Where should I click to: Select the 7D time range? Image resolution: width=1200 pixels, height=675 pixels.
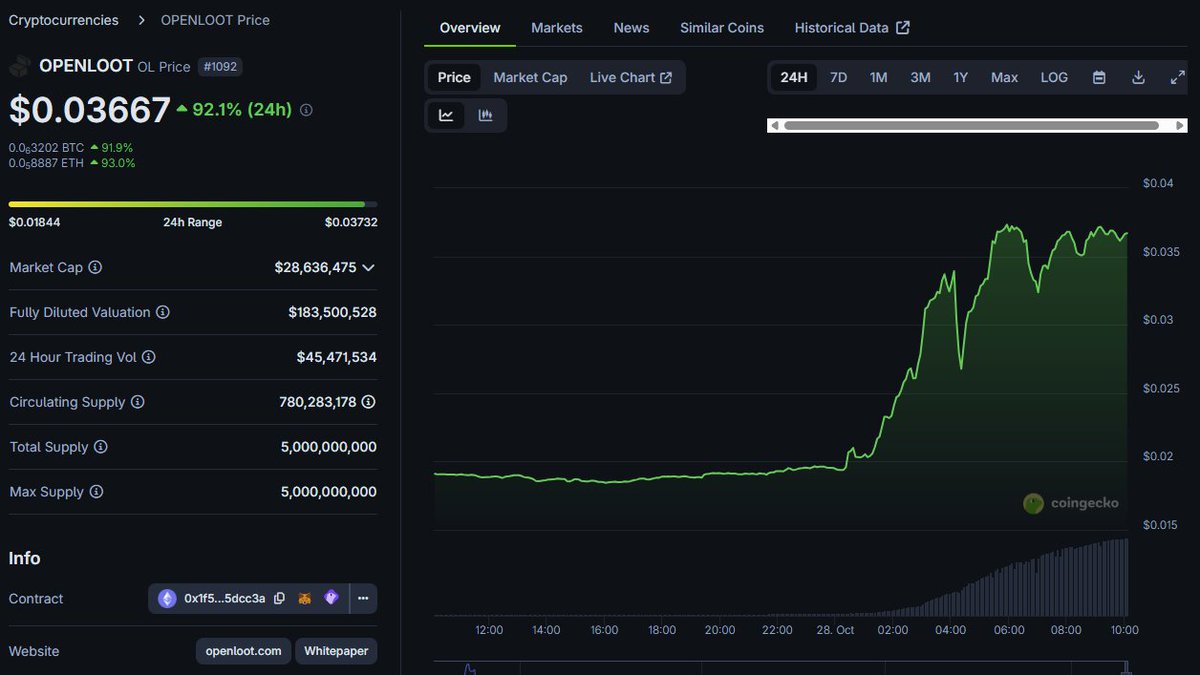point(838,77)
